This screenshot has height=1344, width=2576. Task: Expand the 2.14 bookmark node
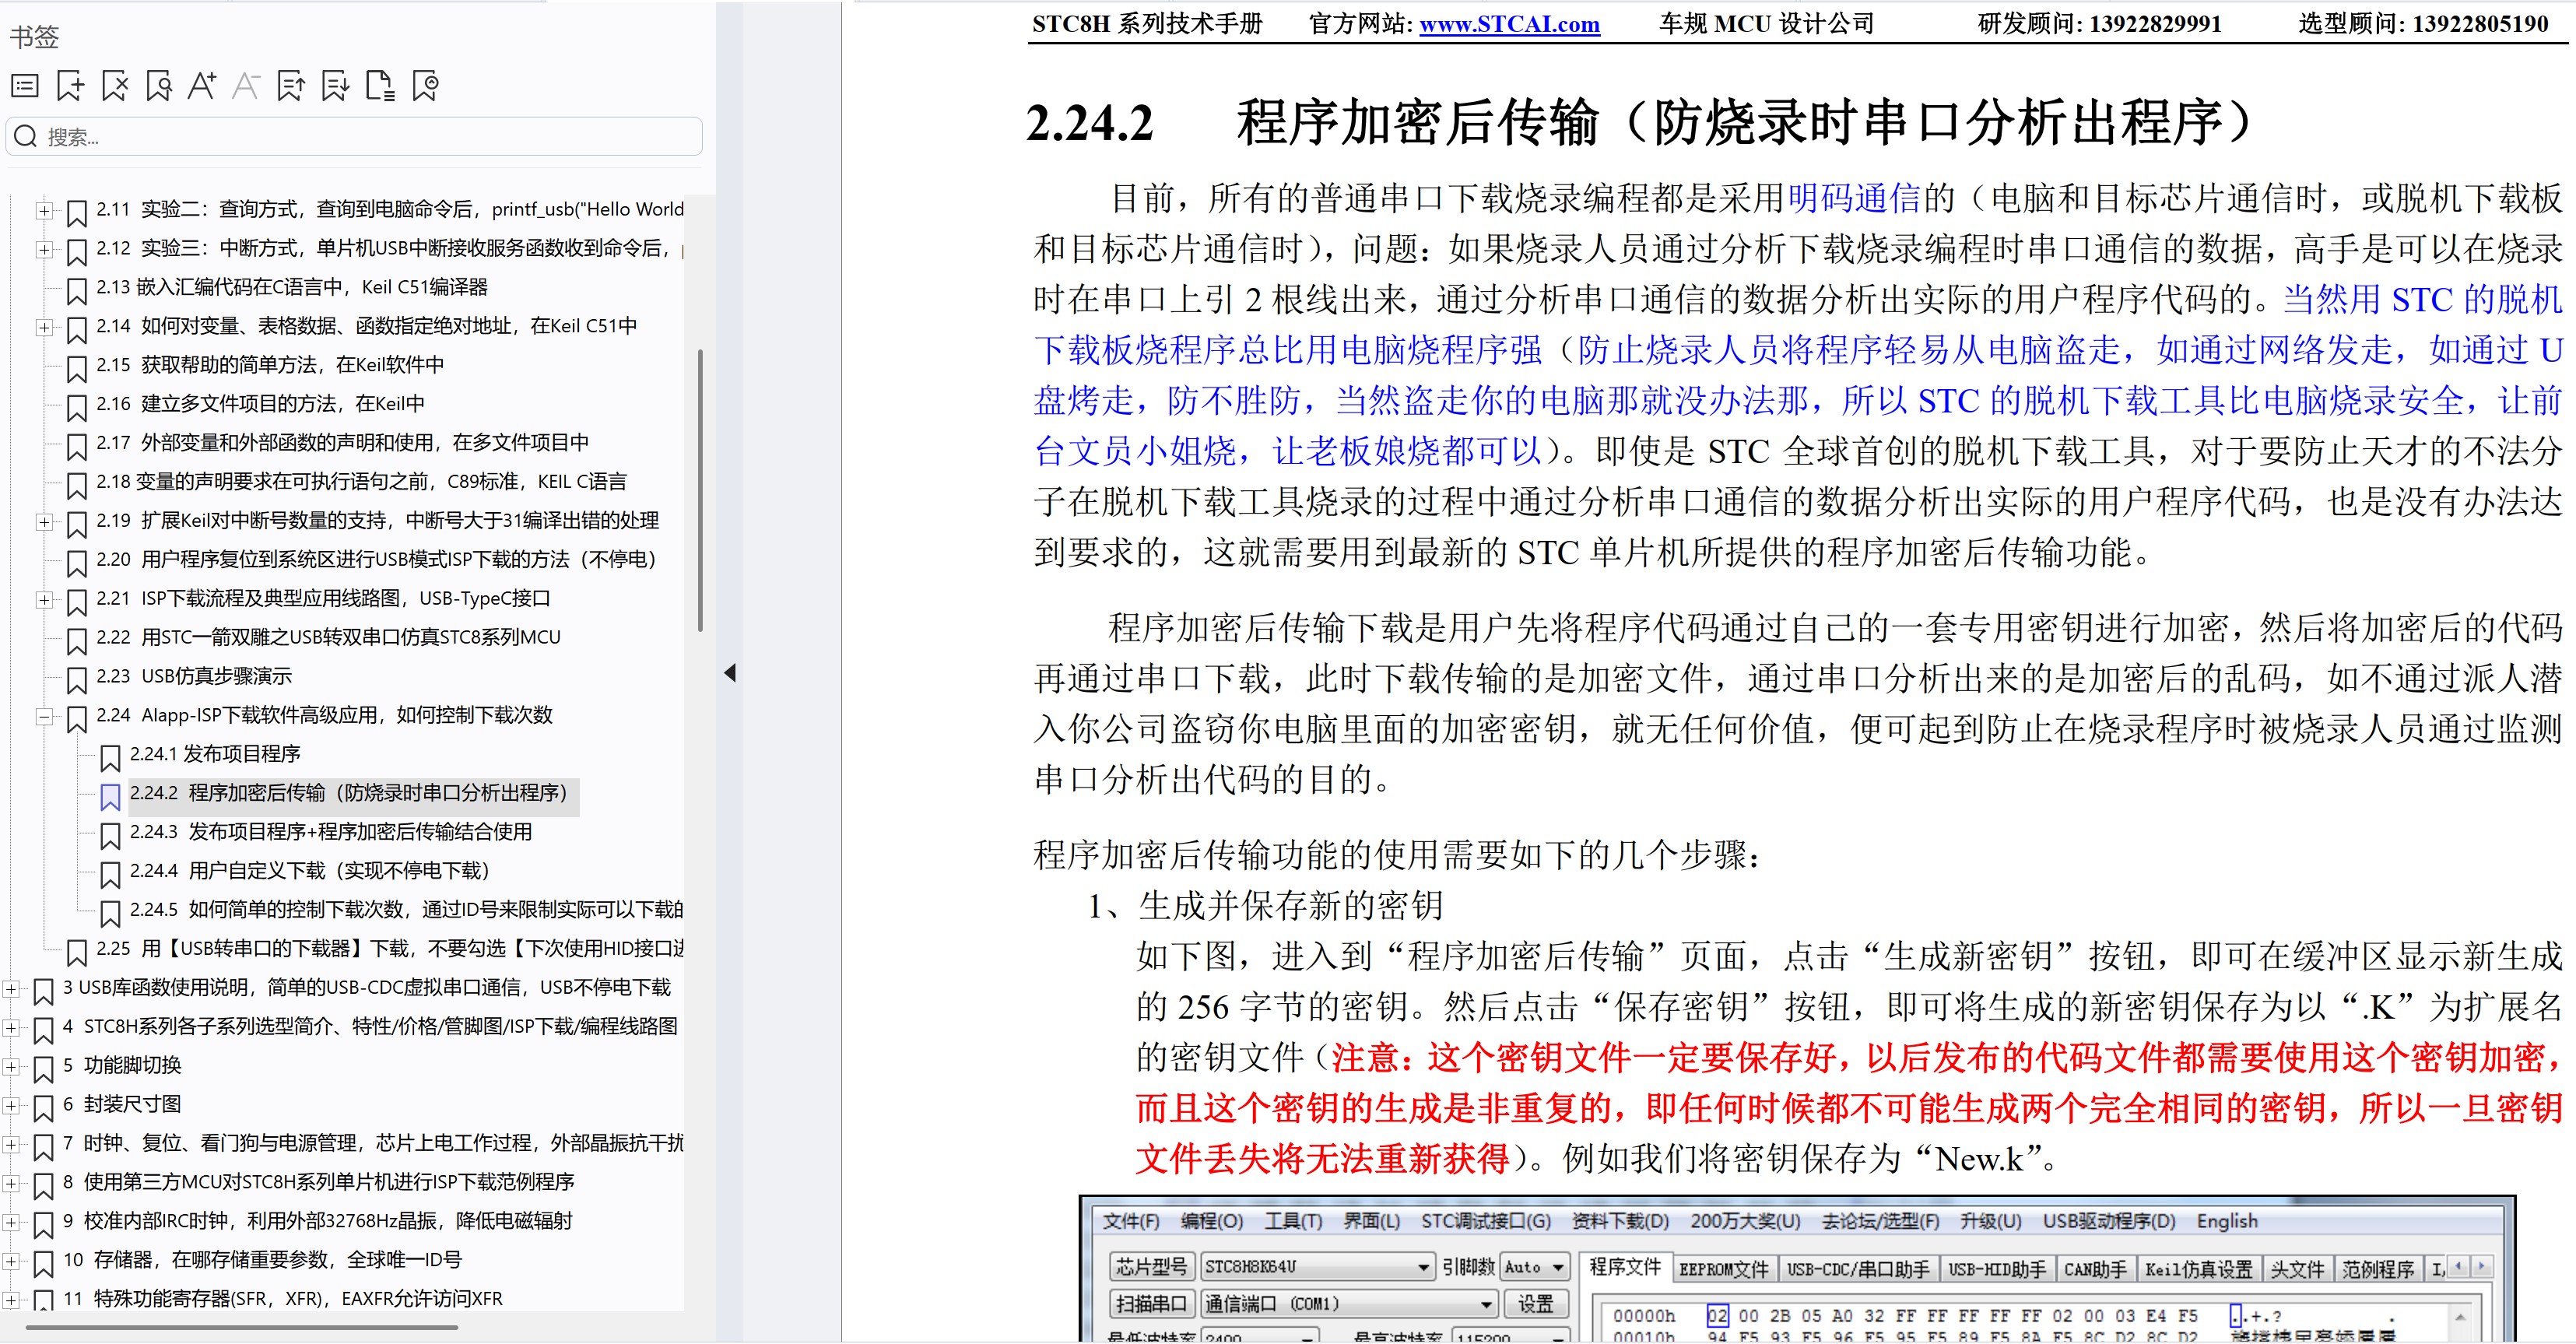tap(43, 327)
